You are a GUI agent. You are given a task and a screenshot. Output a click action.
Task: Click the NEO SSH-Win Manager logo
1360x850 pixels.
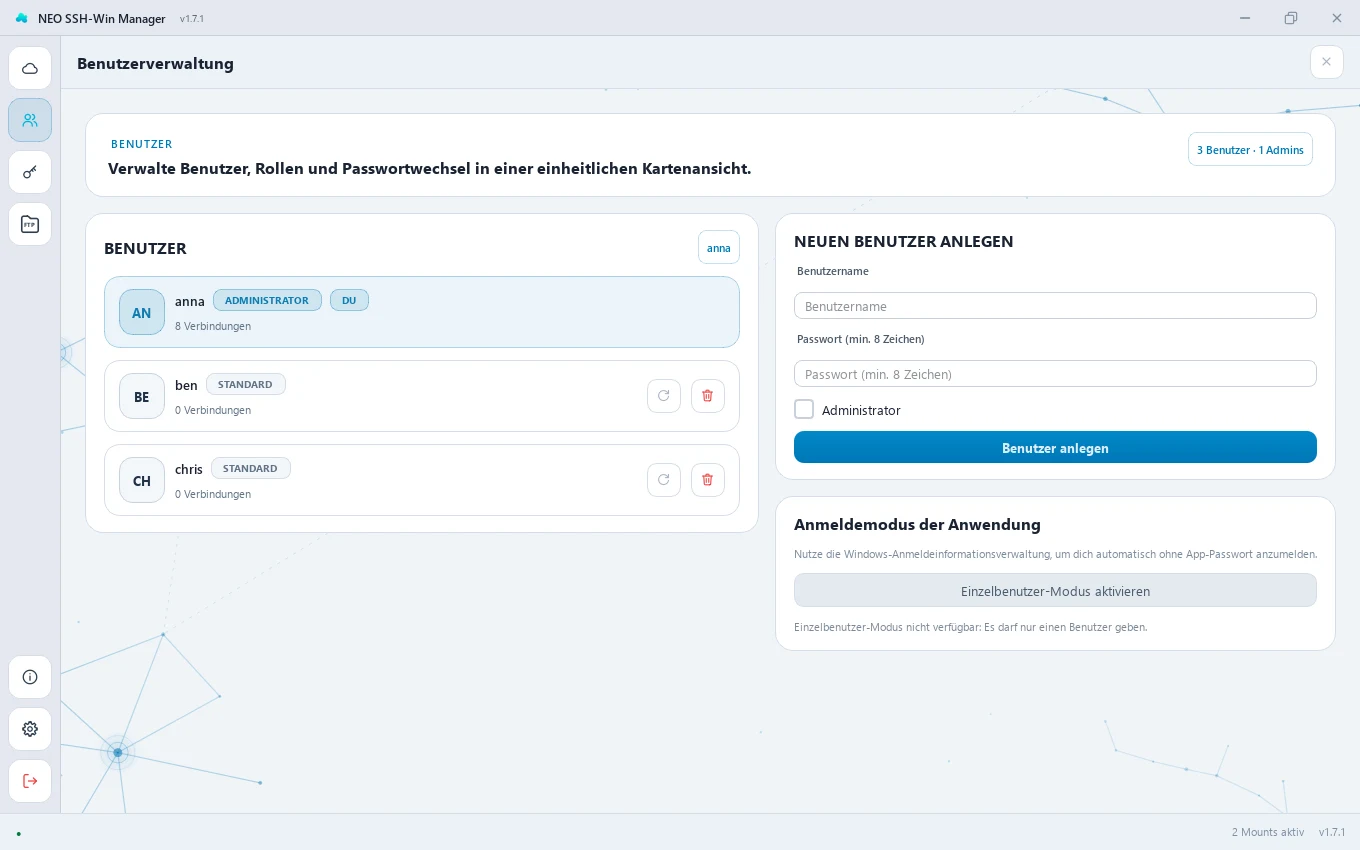click(22, 18)
